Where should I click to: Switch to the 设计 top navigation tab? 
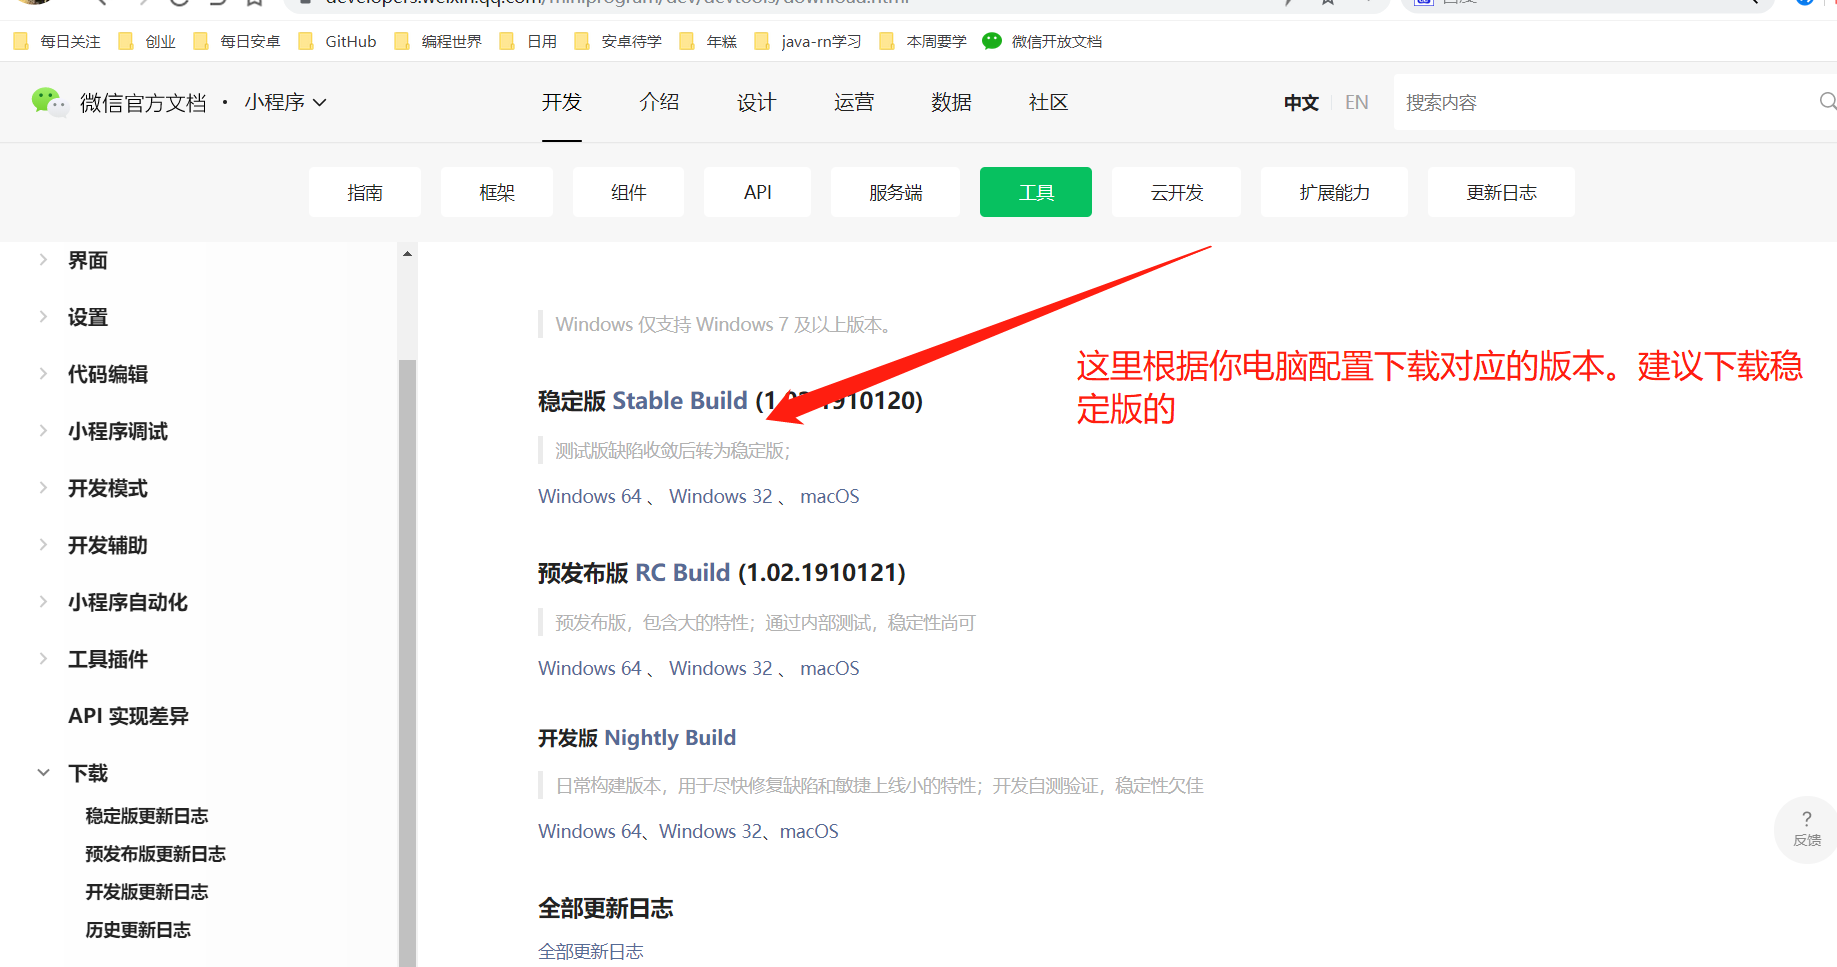pyautogui.click(x=757, y=102)
